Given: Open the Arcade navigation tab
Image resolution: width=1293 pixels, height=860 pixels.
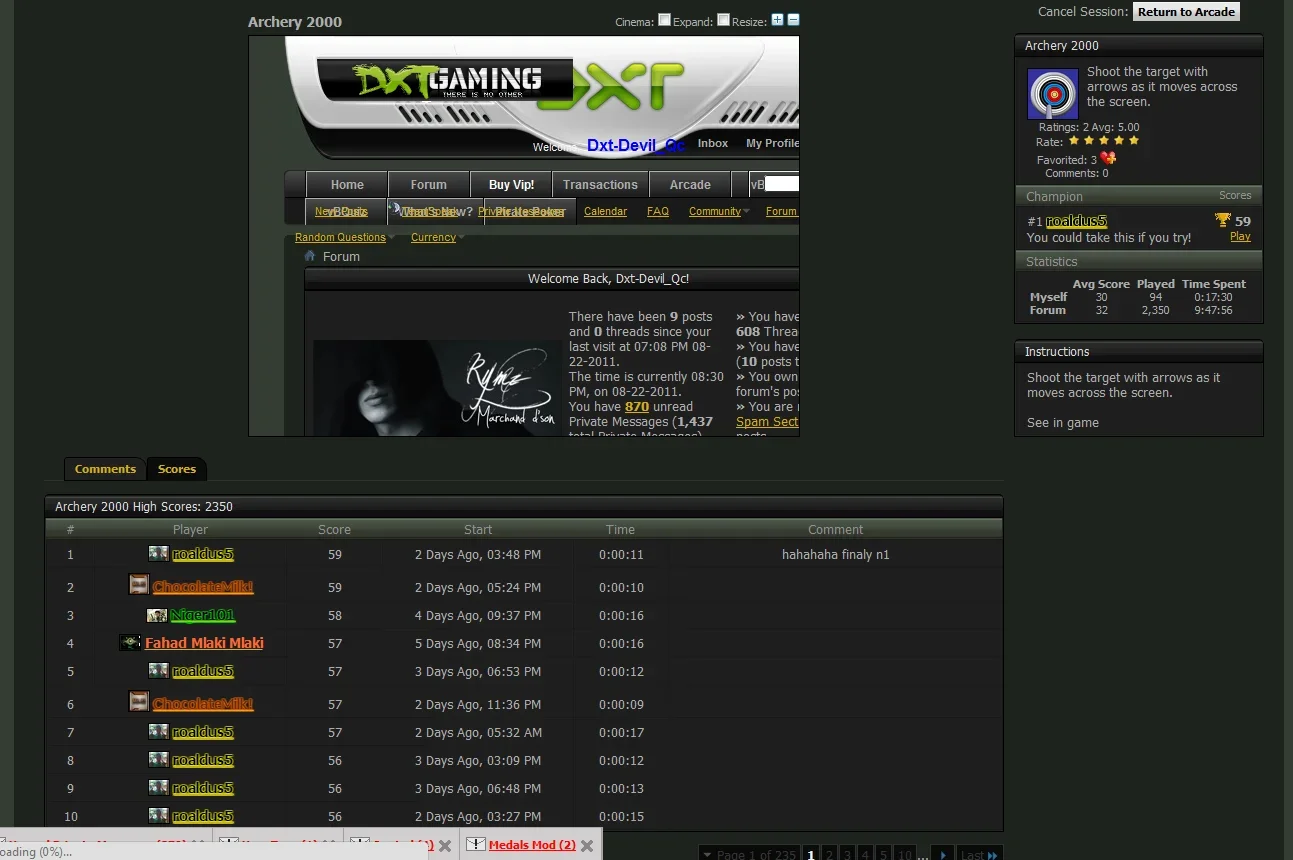Looking at the screenshot, I should (x=690, y=184).
